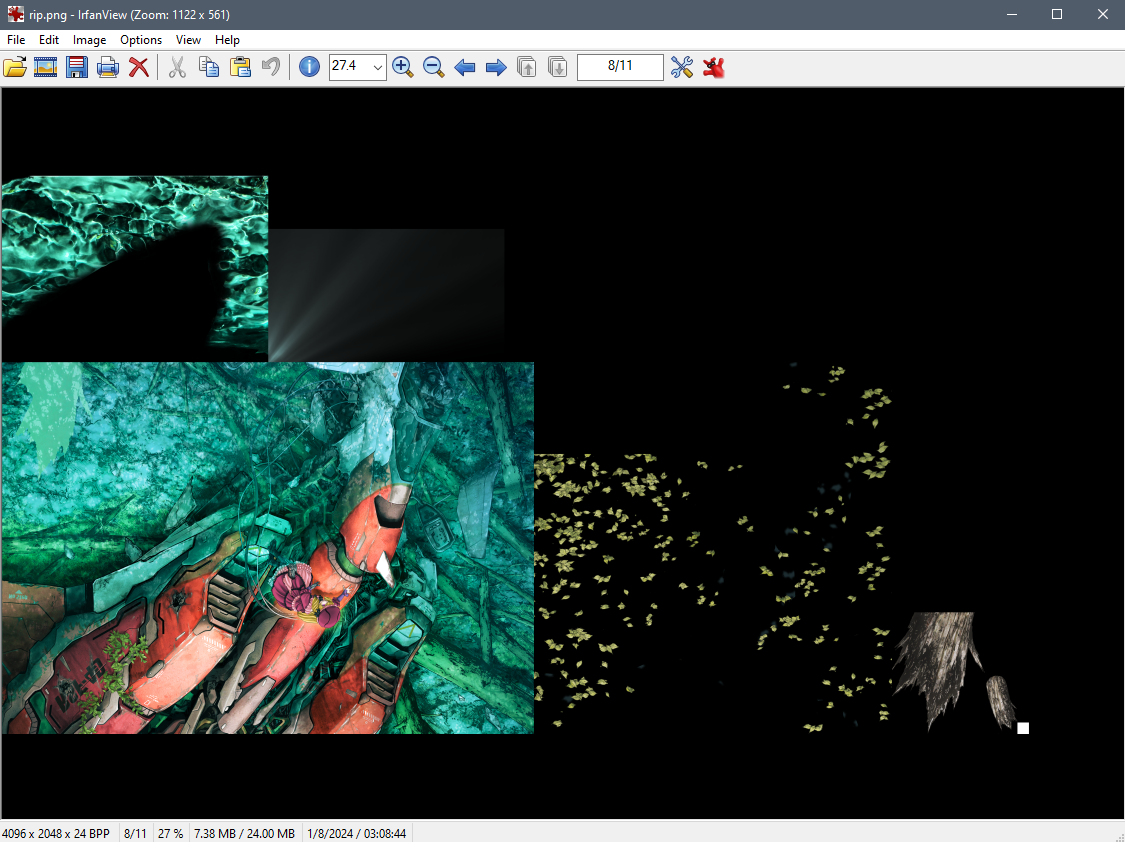Open the Help menu
This screenshot has width=1125, height=842.
(227, 40)
